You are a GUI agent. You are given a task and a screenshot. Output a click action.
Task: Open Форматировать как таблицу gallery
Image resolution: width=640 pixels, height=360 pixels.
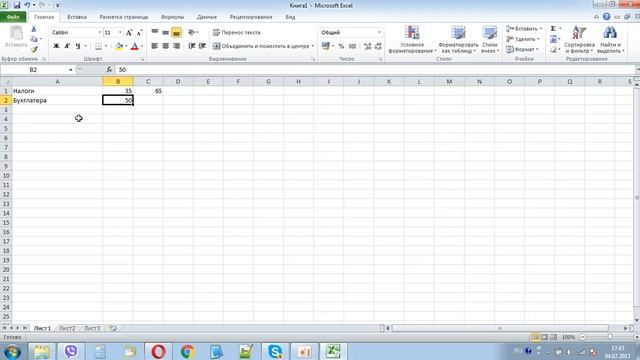pos(458,39)
